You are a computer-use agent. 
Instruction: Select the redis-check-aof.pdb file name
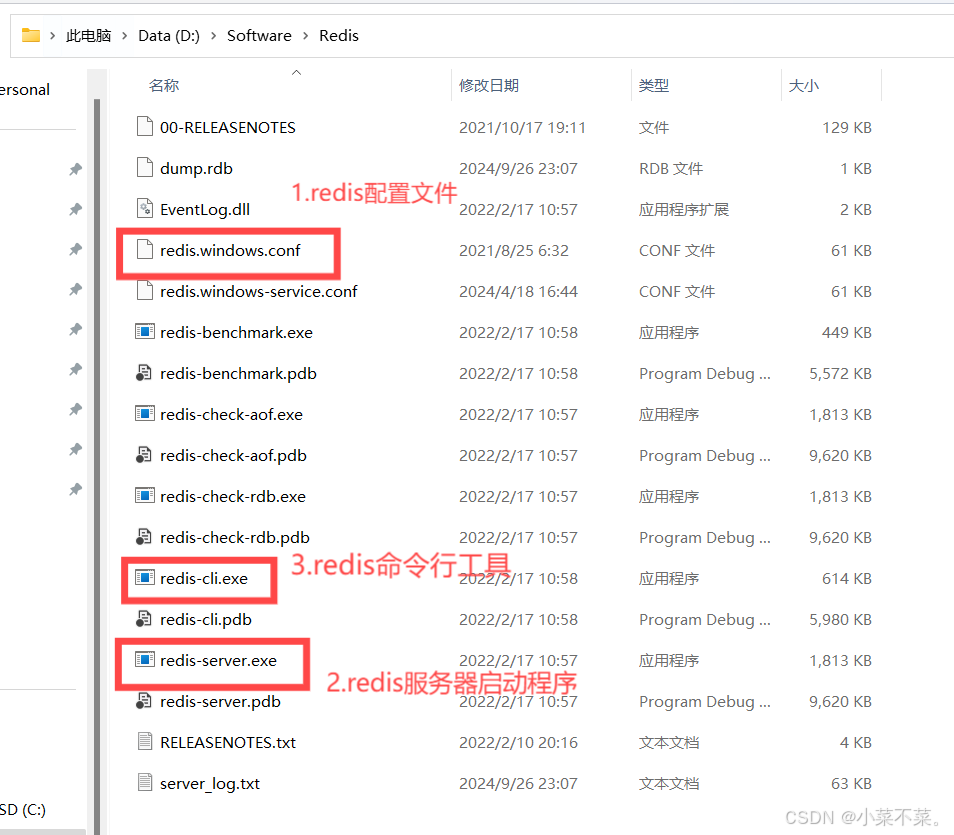pos(233,455)
